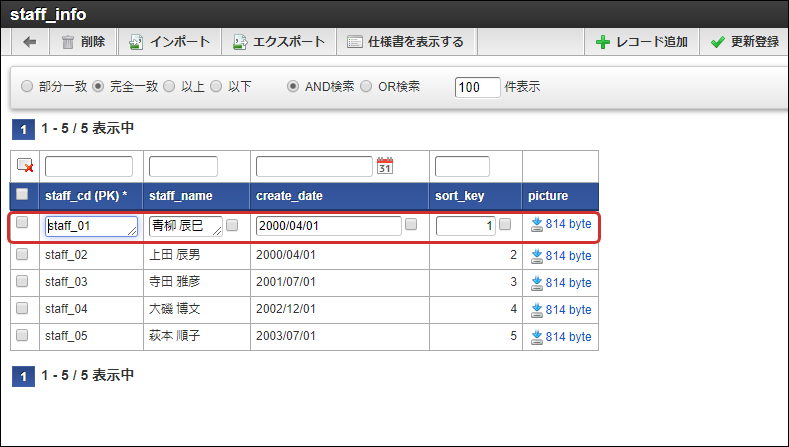This screenshot has width=789, height=447.
Task: Click 更新登録 to save changes
Action: click(744, 42)
